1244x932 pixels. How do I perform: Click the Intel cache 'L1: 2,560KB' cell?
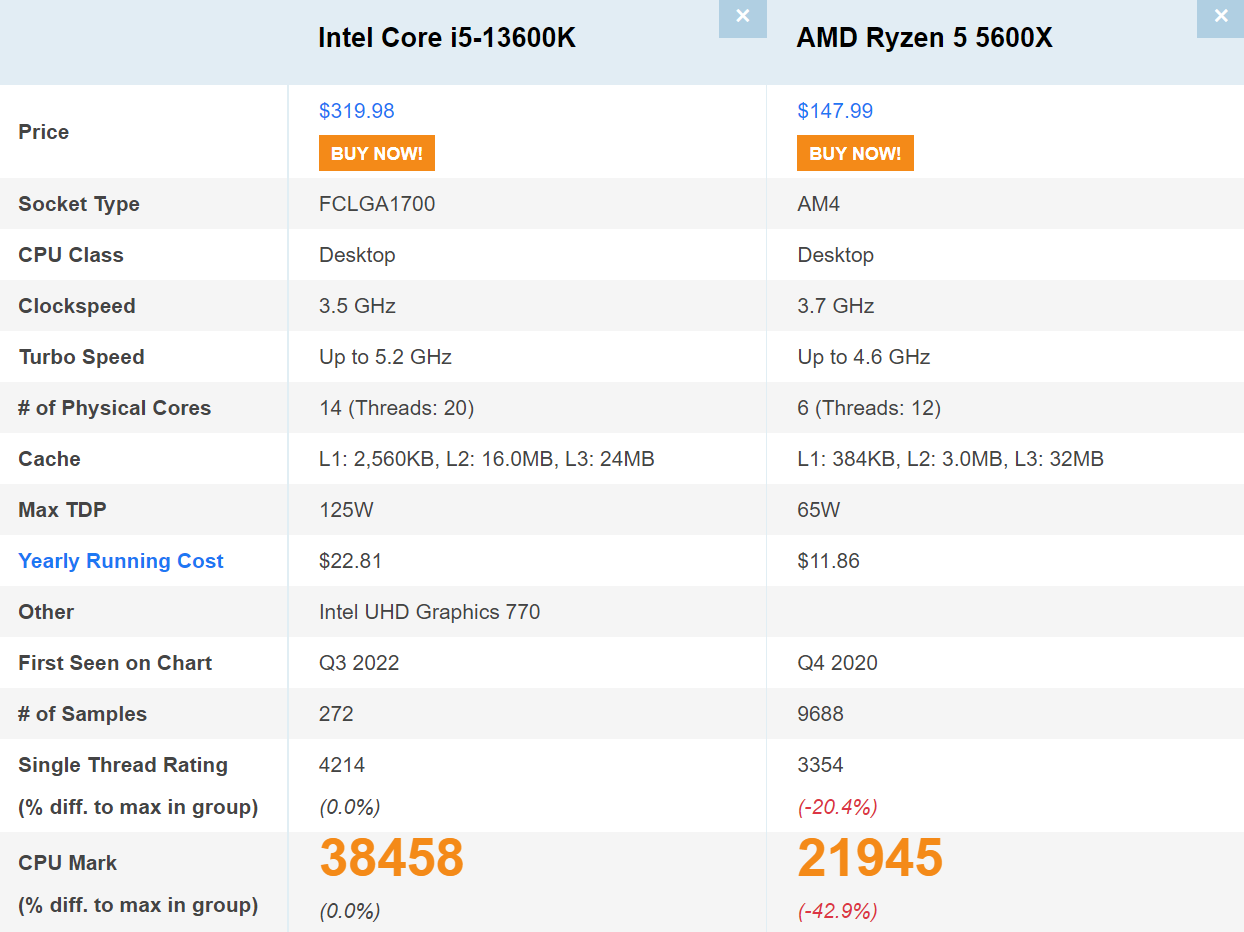(x=487, y=459)
